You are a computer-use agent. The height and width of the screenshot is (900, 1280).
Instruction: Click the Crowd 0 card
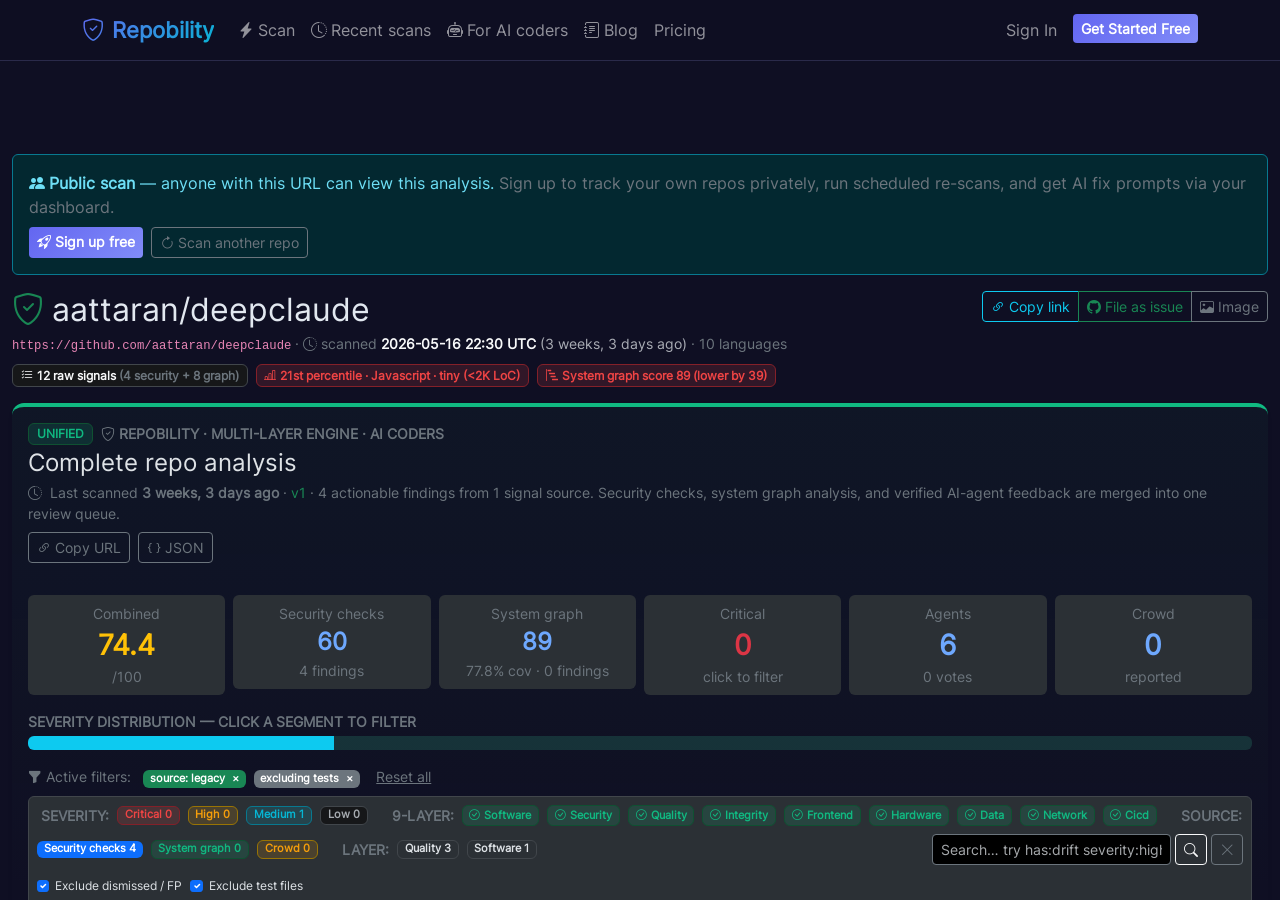coord(1153,645)
